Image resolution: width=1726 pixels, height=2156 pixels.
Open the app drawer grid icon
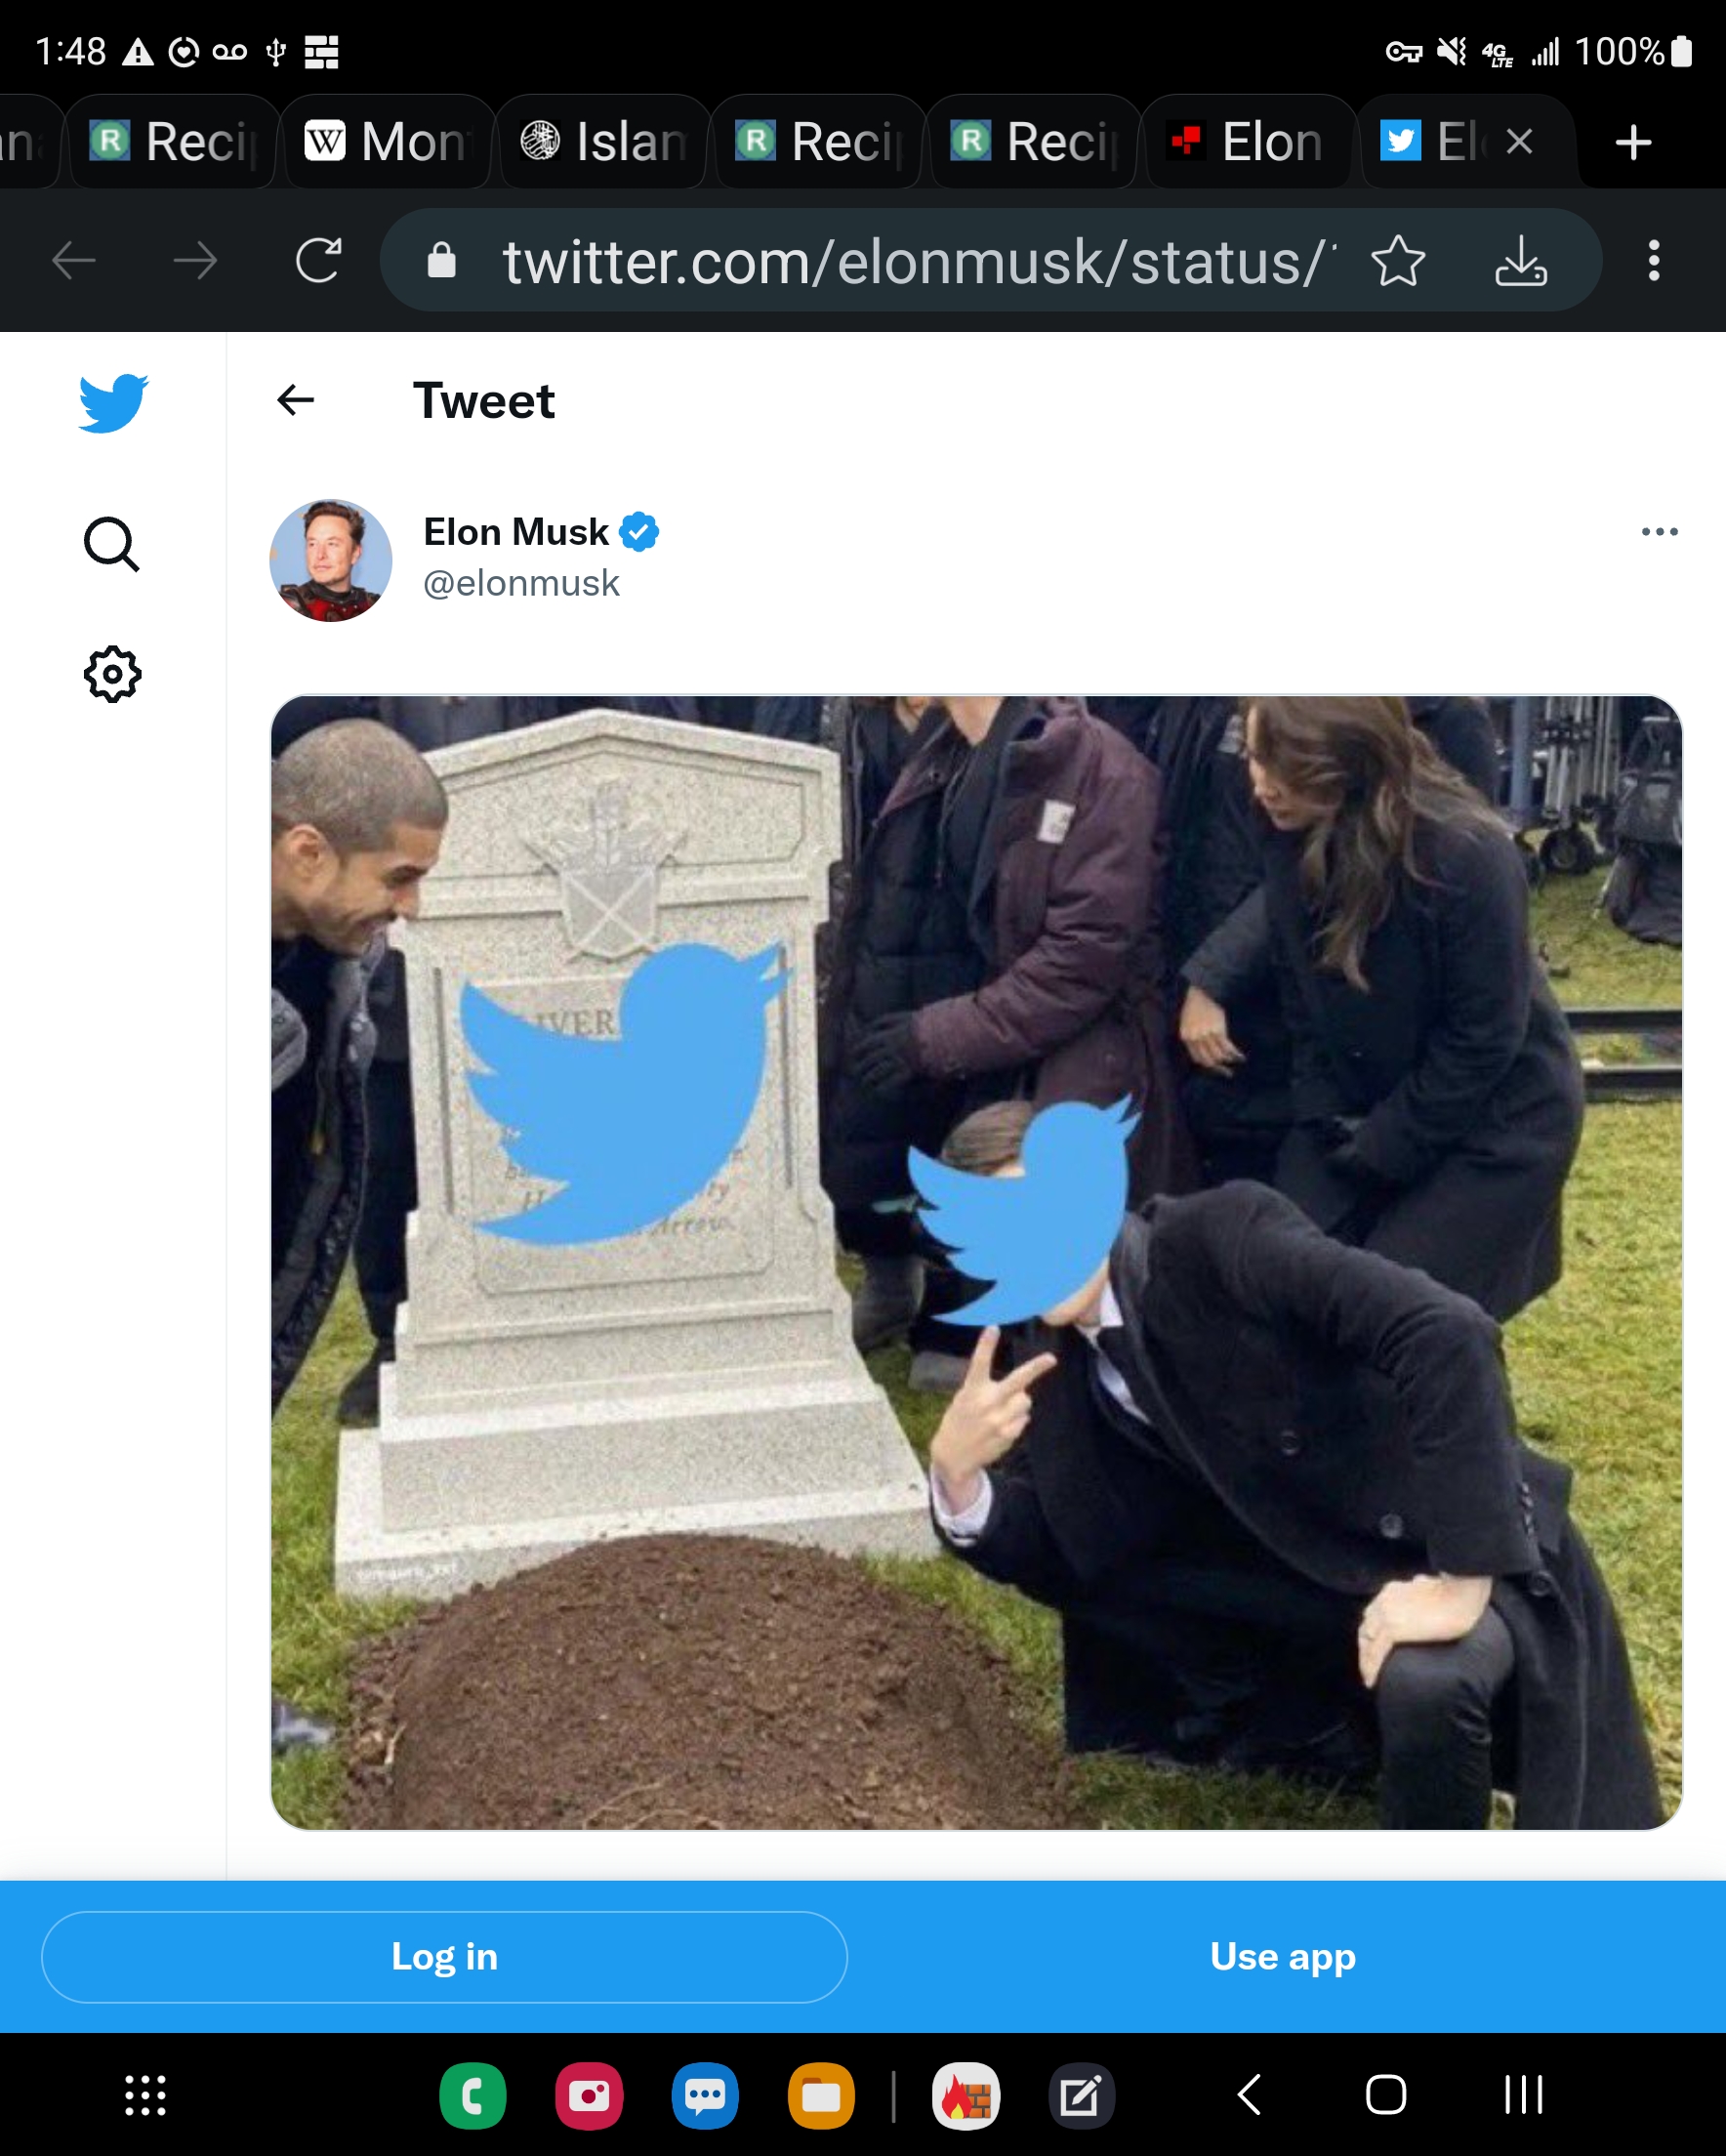145,2095
